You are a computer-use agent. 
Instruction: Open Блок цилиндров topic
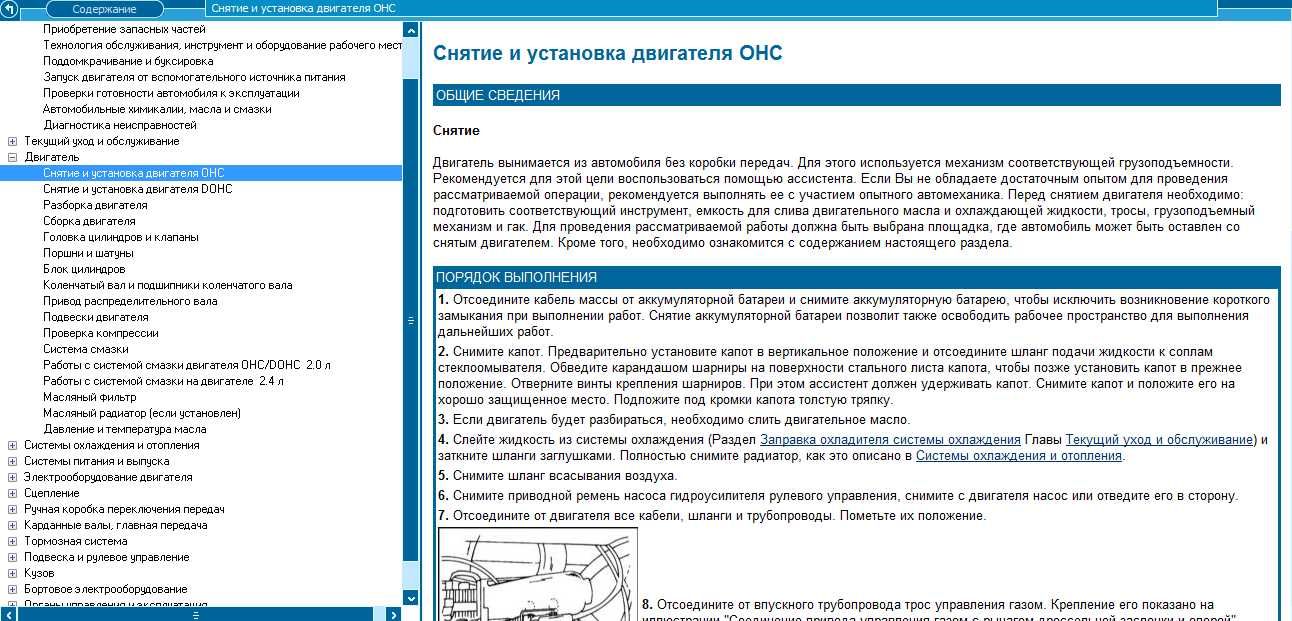click(84, 269)
